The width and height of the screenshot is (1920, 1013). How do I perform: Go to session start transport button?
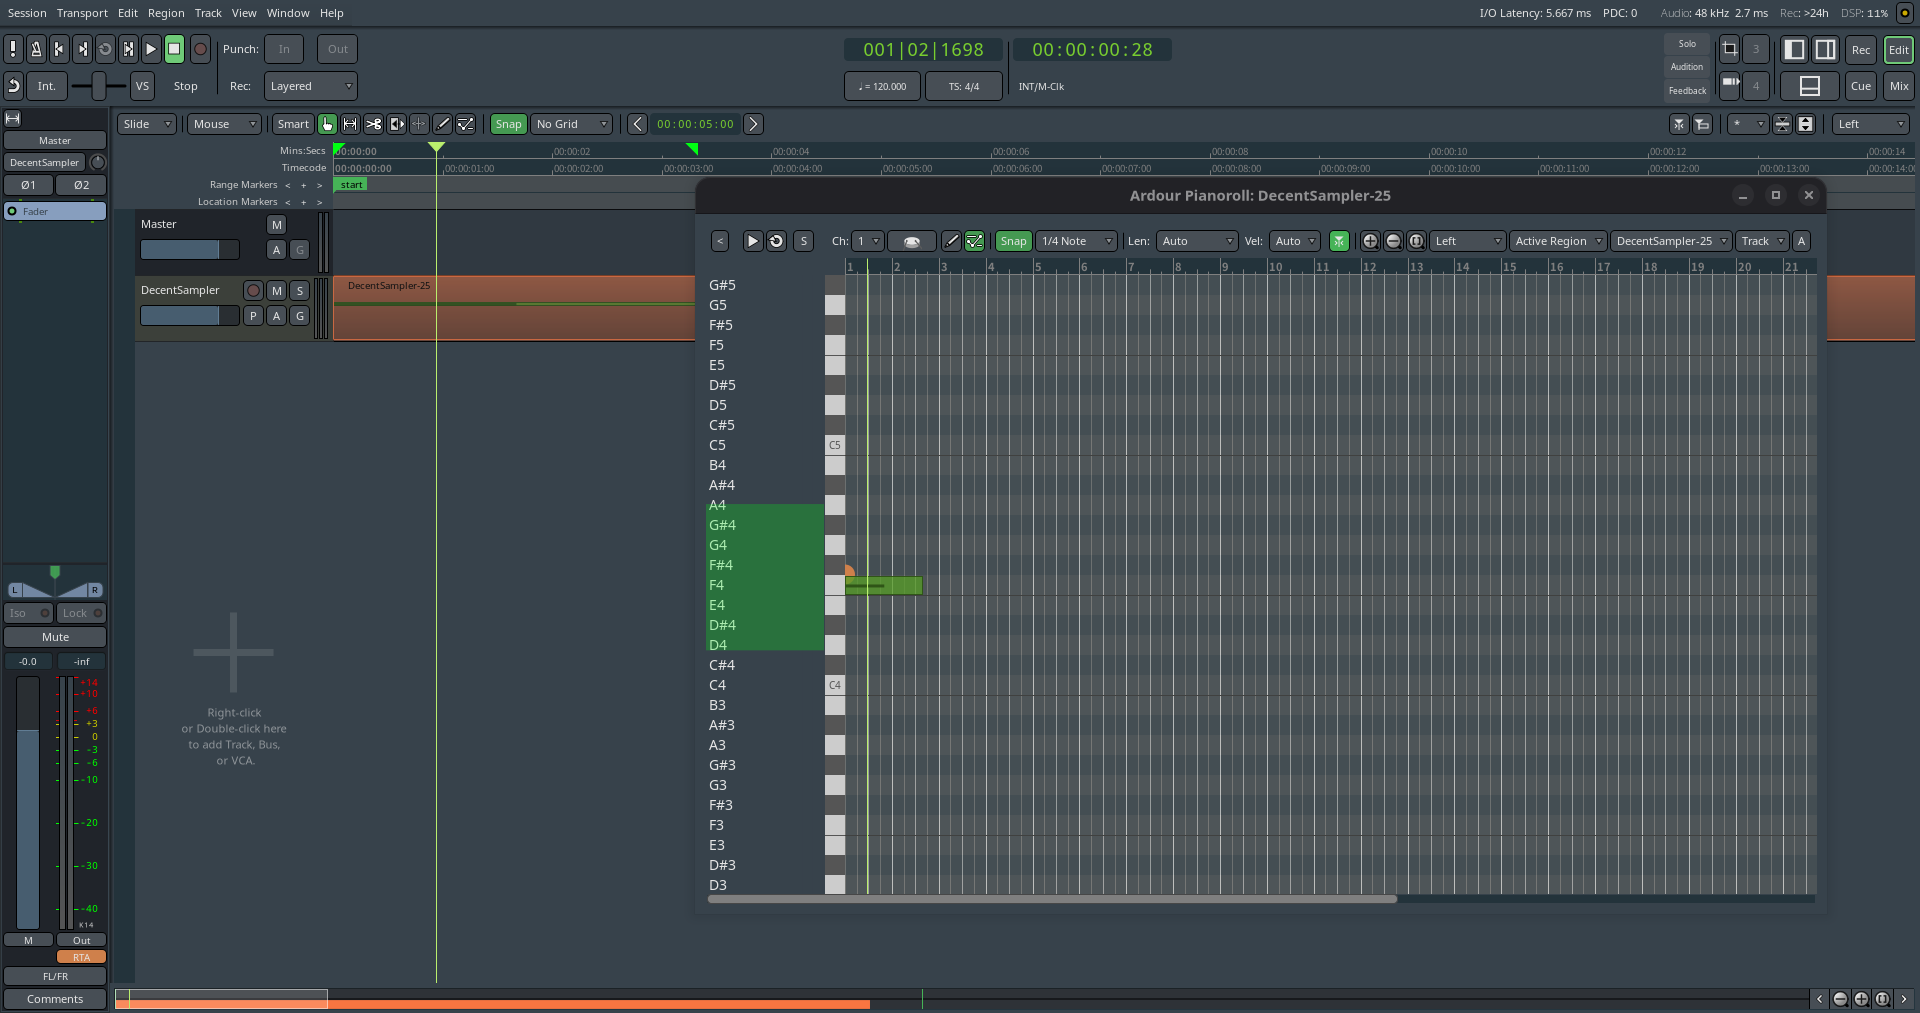(59, 49)
